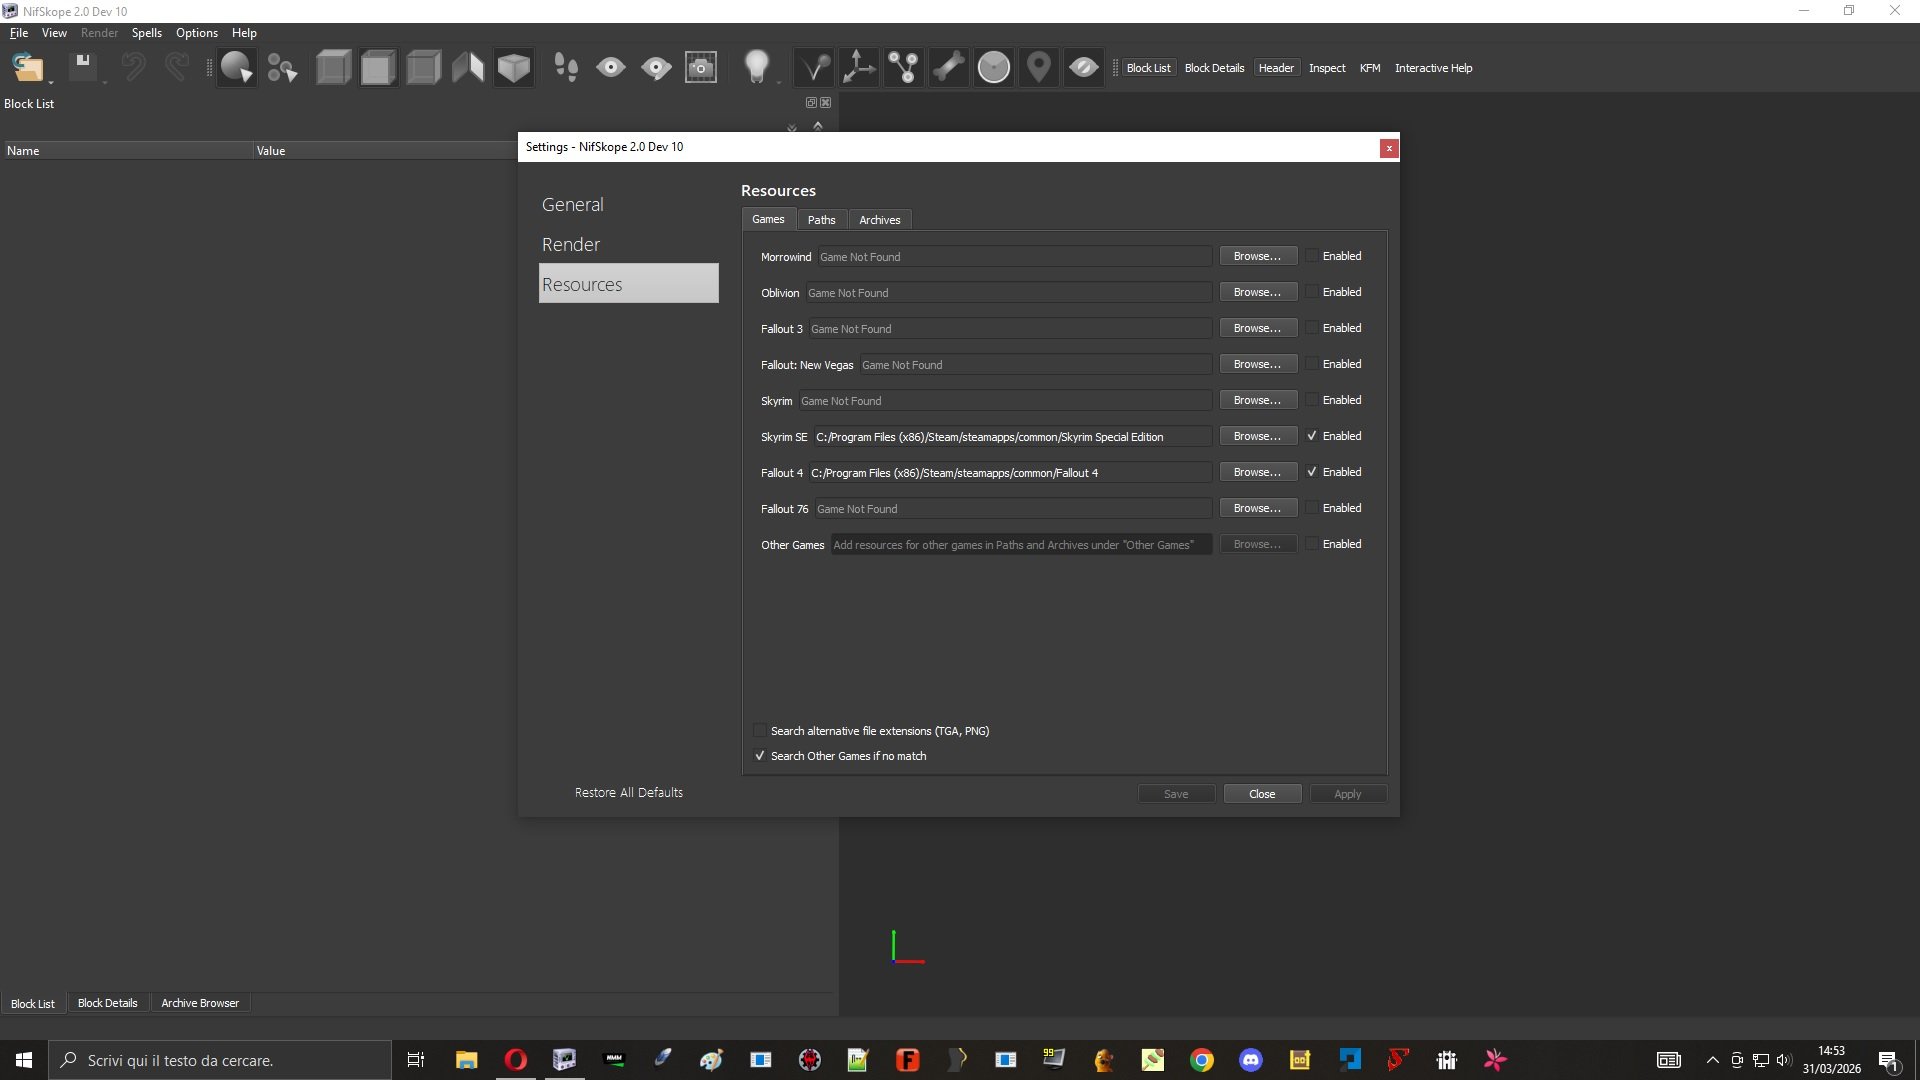Image resolution: width=1920 pixels, height=1080 pixels.
Task: Switch to the Archives tab
Action: click(880, 220)
